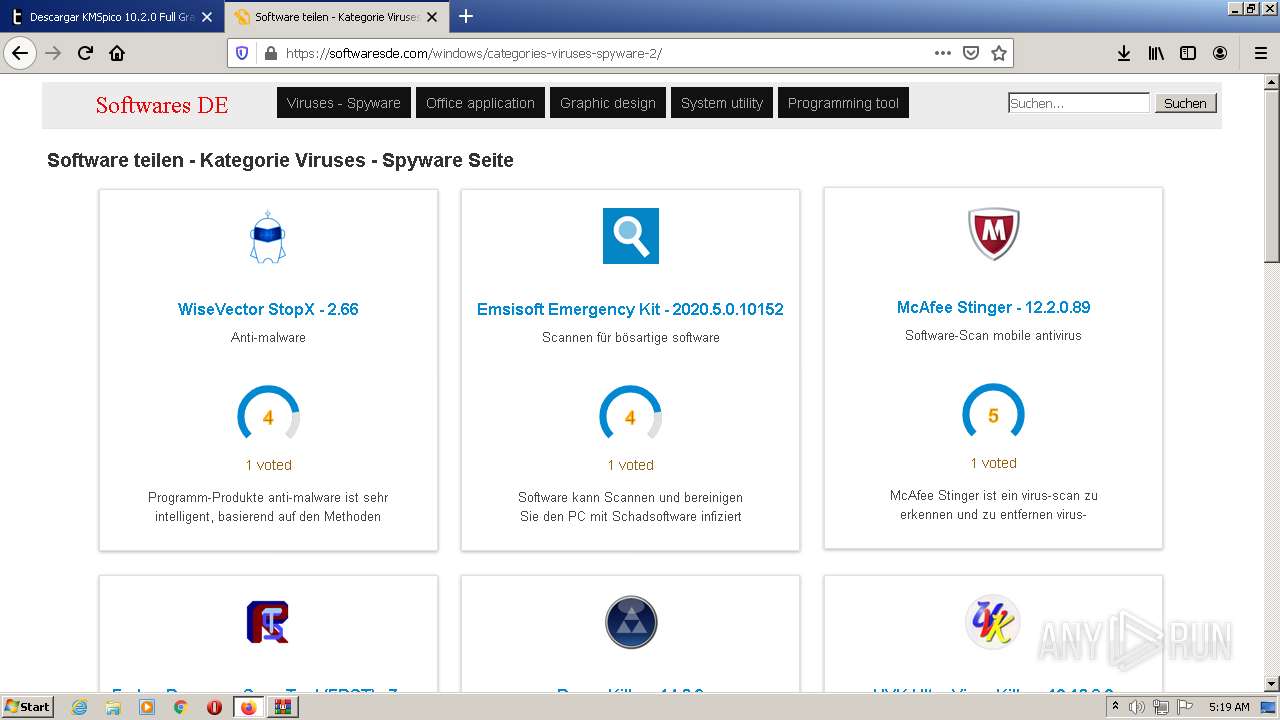Open page actions three-dot menu
Viewport: 1280px width, 720px height.
(x=943, y=53)
